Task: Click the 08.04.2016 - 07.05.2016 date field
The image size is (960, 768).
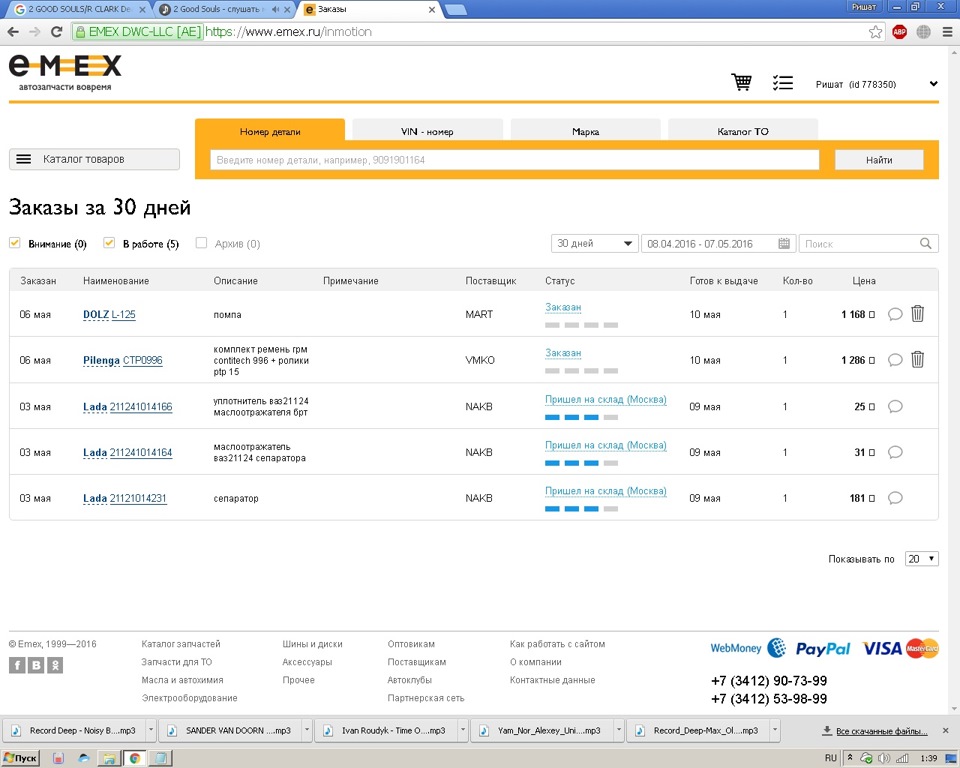Action: pyautogui.click(x=718, y=244)
